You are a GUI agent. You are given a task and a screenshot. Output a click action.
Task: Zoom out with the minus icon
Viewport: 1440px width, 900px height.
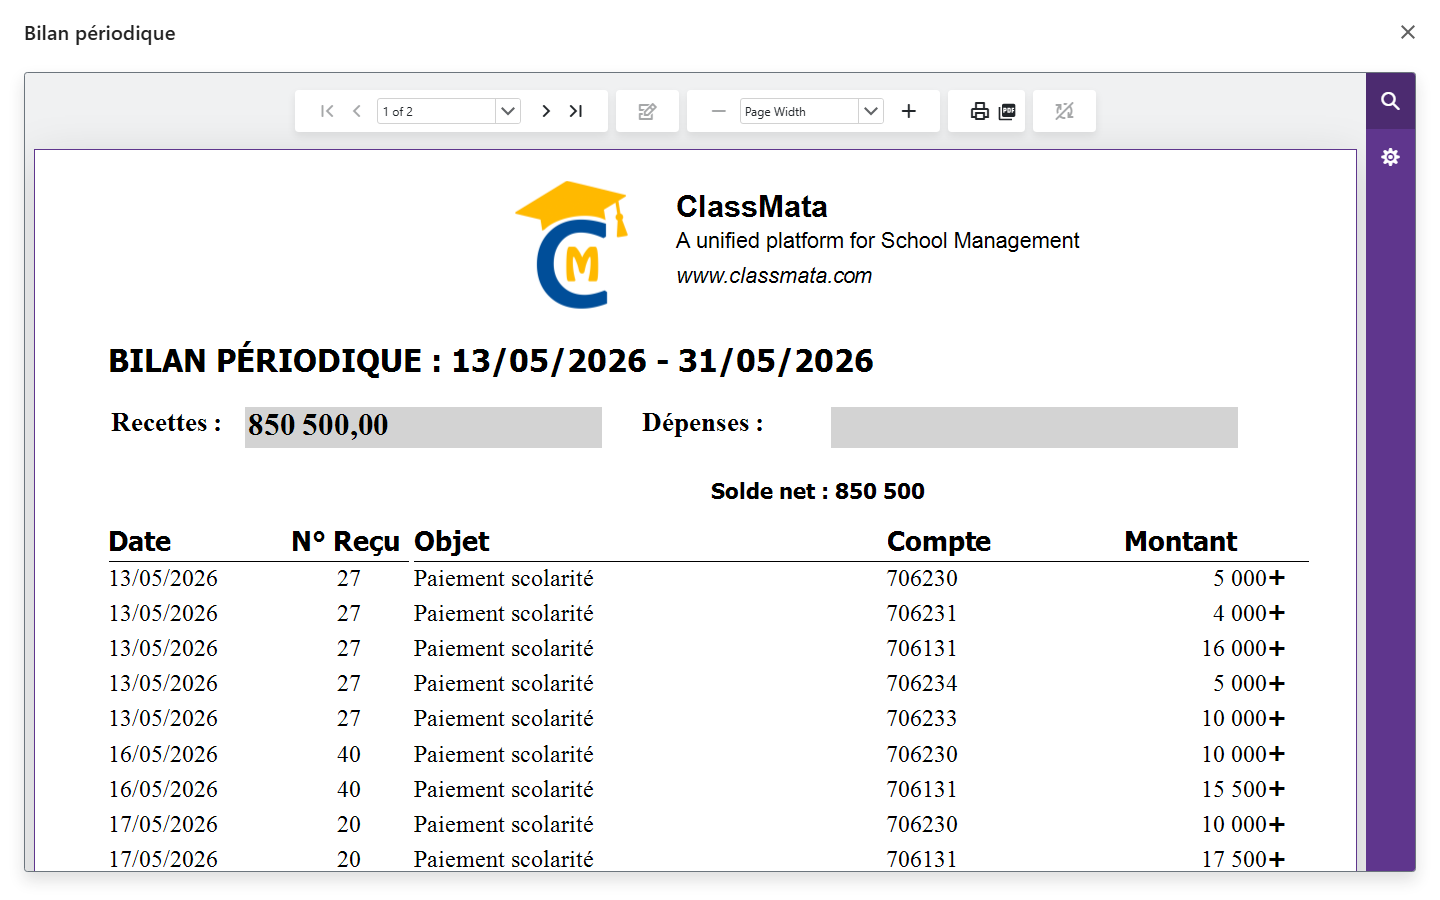(x=718, y=111)
